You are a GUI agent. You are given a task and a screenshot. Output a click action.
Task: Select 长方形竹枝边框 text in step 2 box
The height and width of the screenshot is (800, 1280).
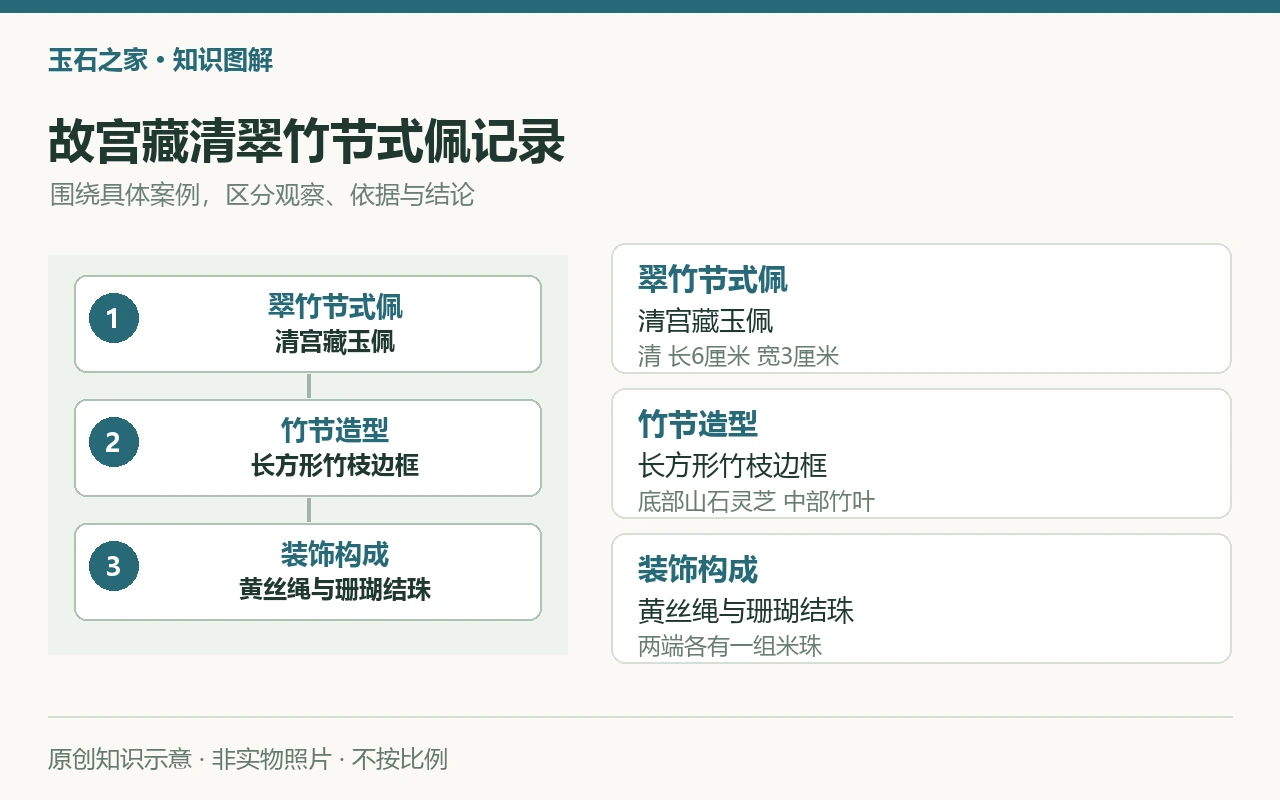pyautogui.click(x=335, y=466)
